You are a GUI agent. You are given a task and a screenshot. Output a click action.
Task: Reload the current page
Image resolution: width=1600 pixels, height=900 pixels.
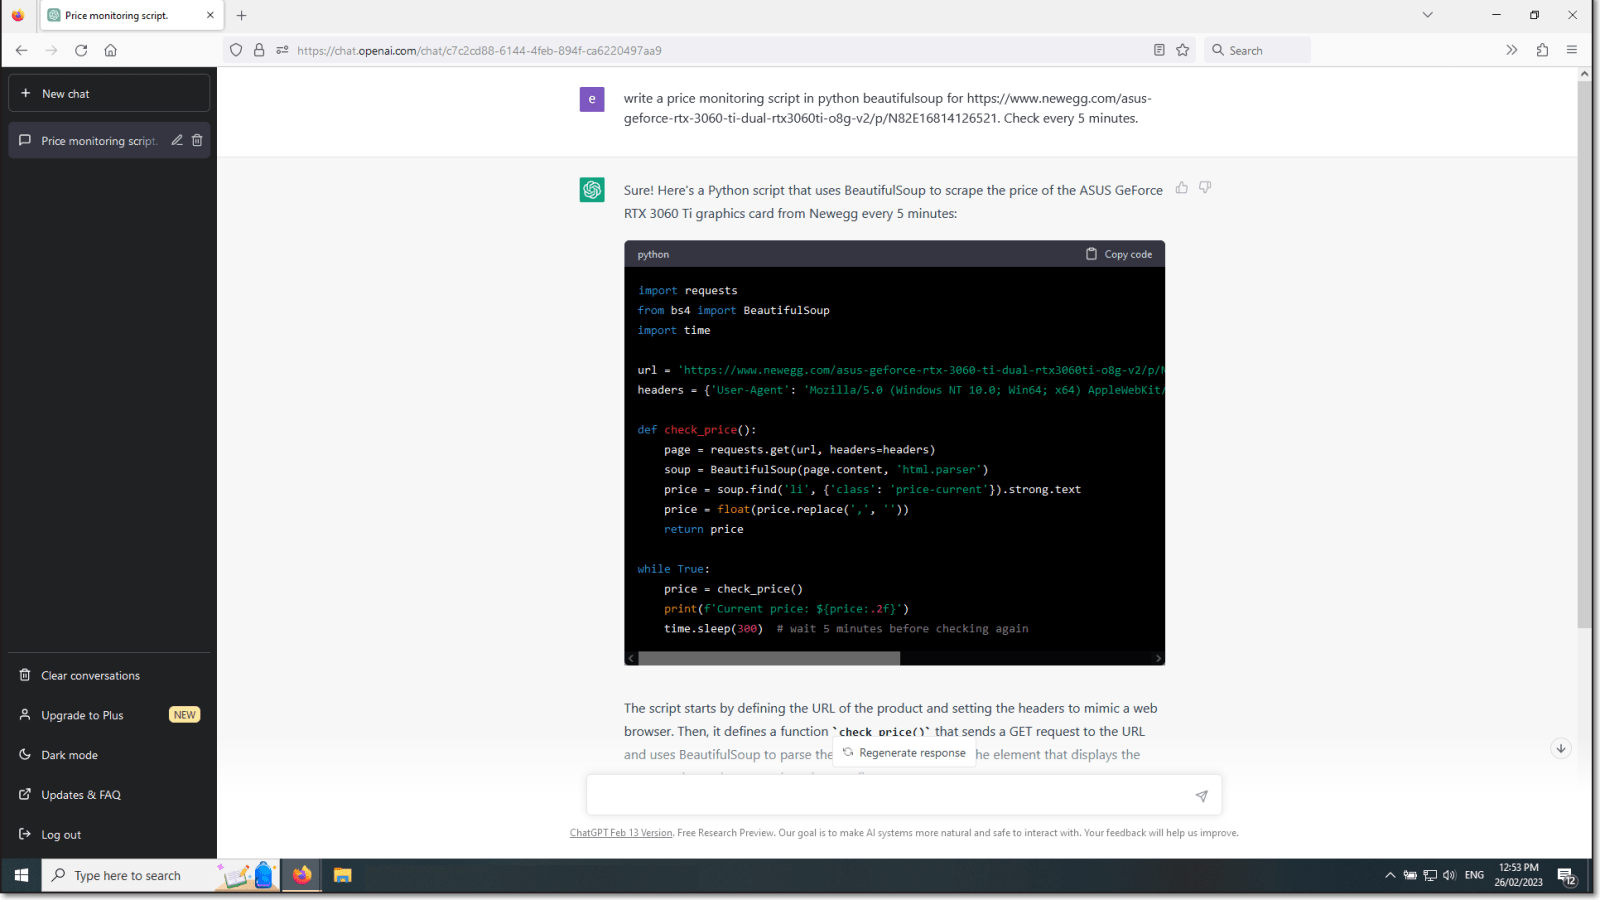pos(81,50)
